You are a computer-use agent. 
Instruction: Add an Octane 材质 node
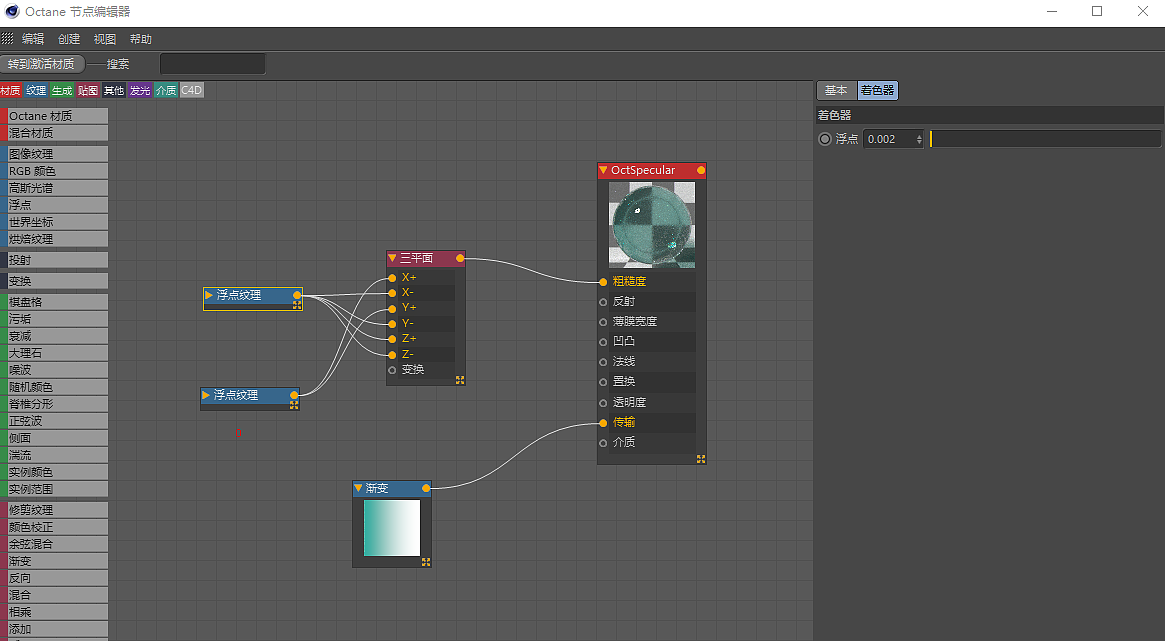54,116
